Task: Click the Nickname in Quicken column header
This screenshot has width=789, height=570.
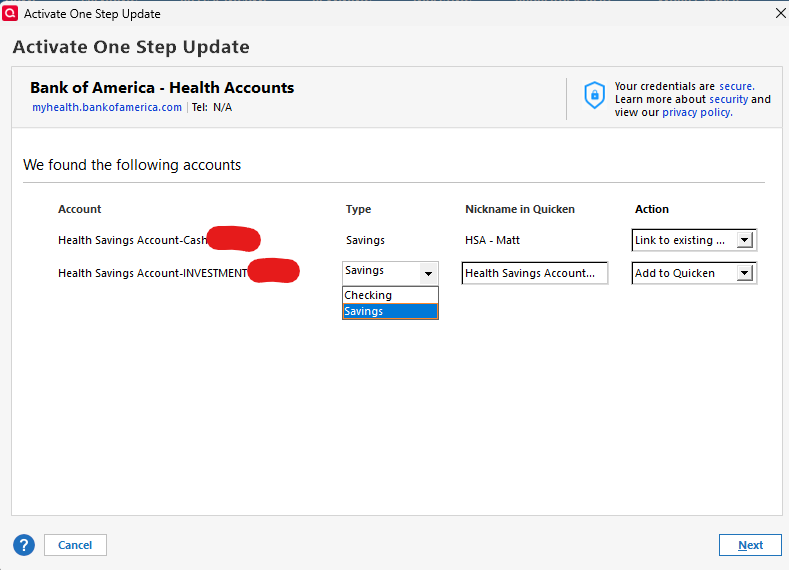Action: [520, 209]
